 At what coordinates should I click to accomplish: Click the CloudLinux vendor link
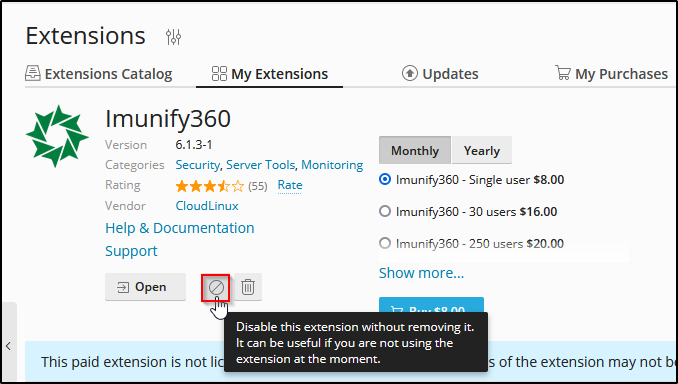(207, 205)
